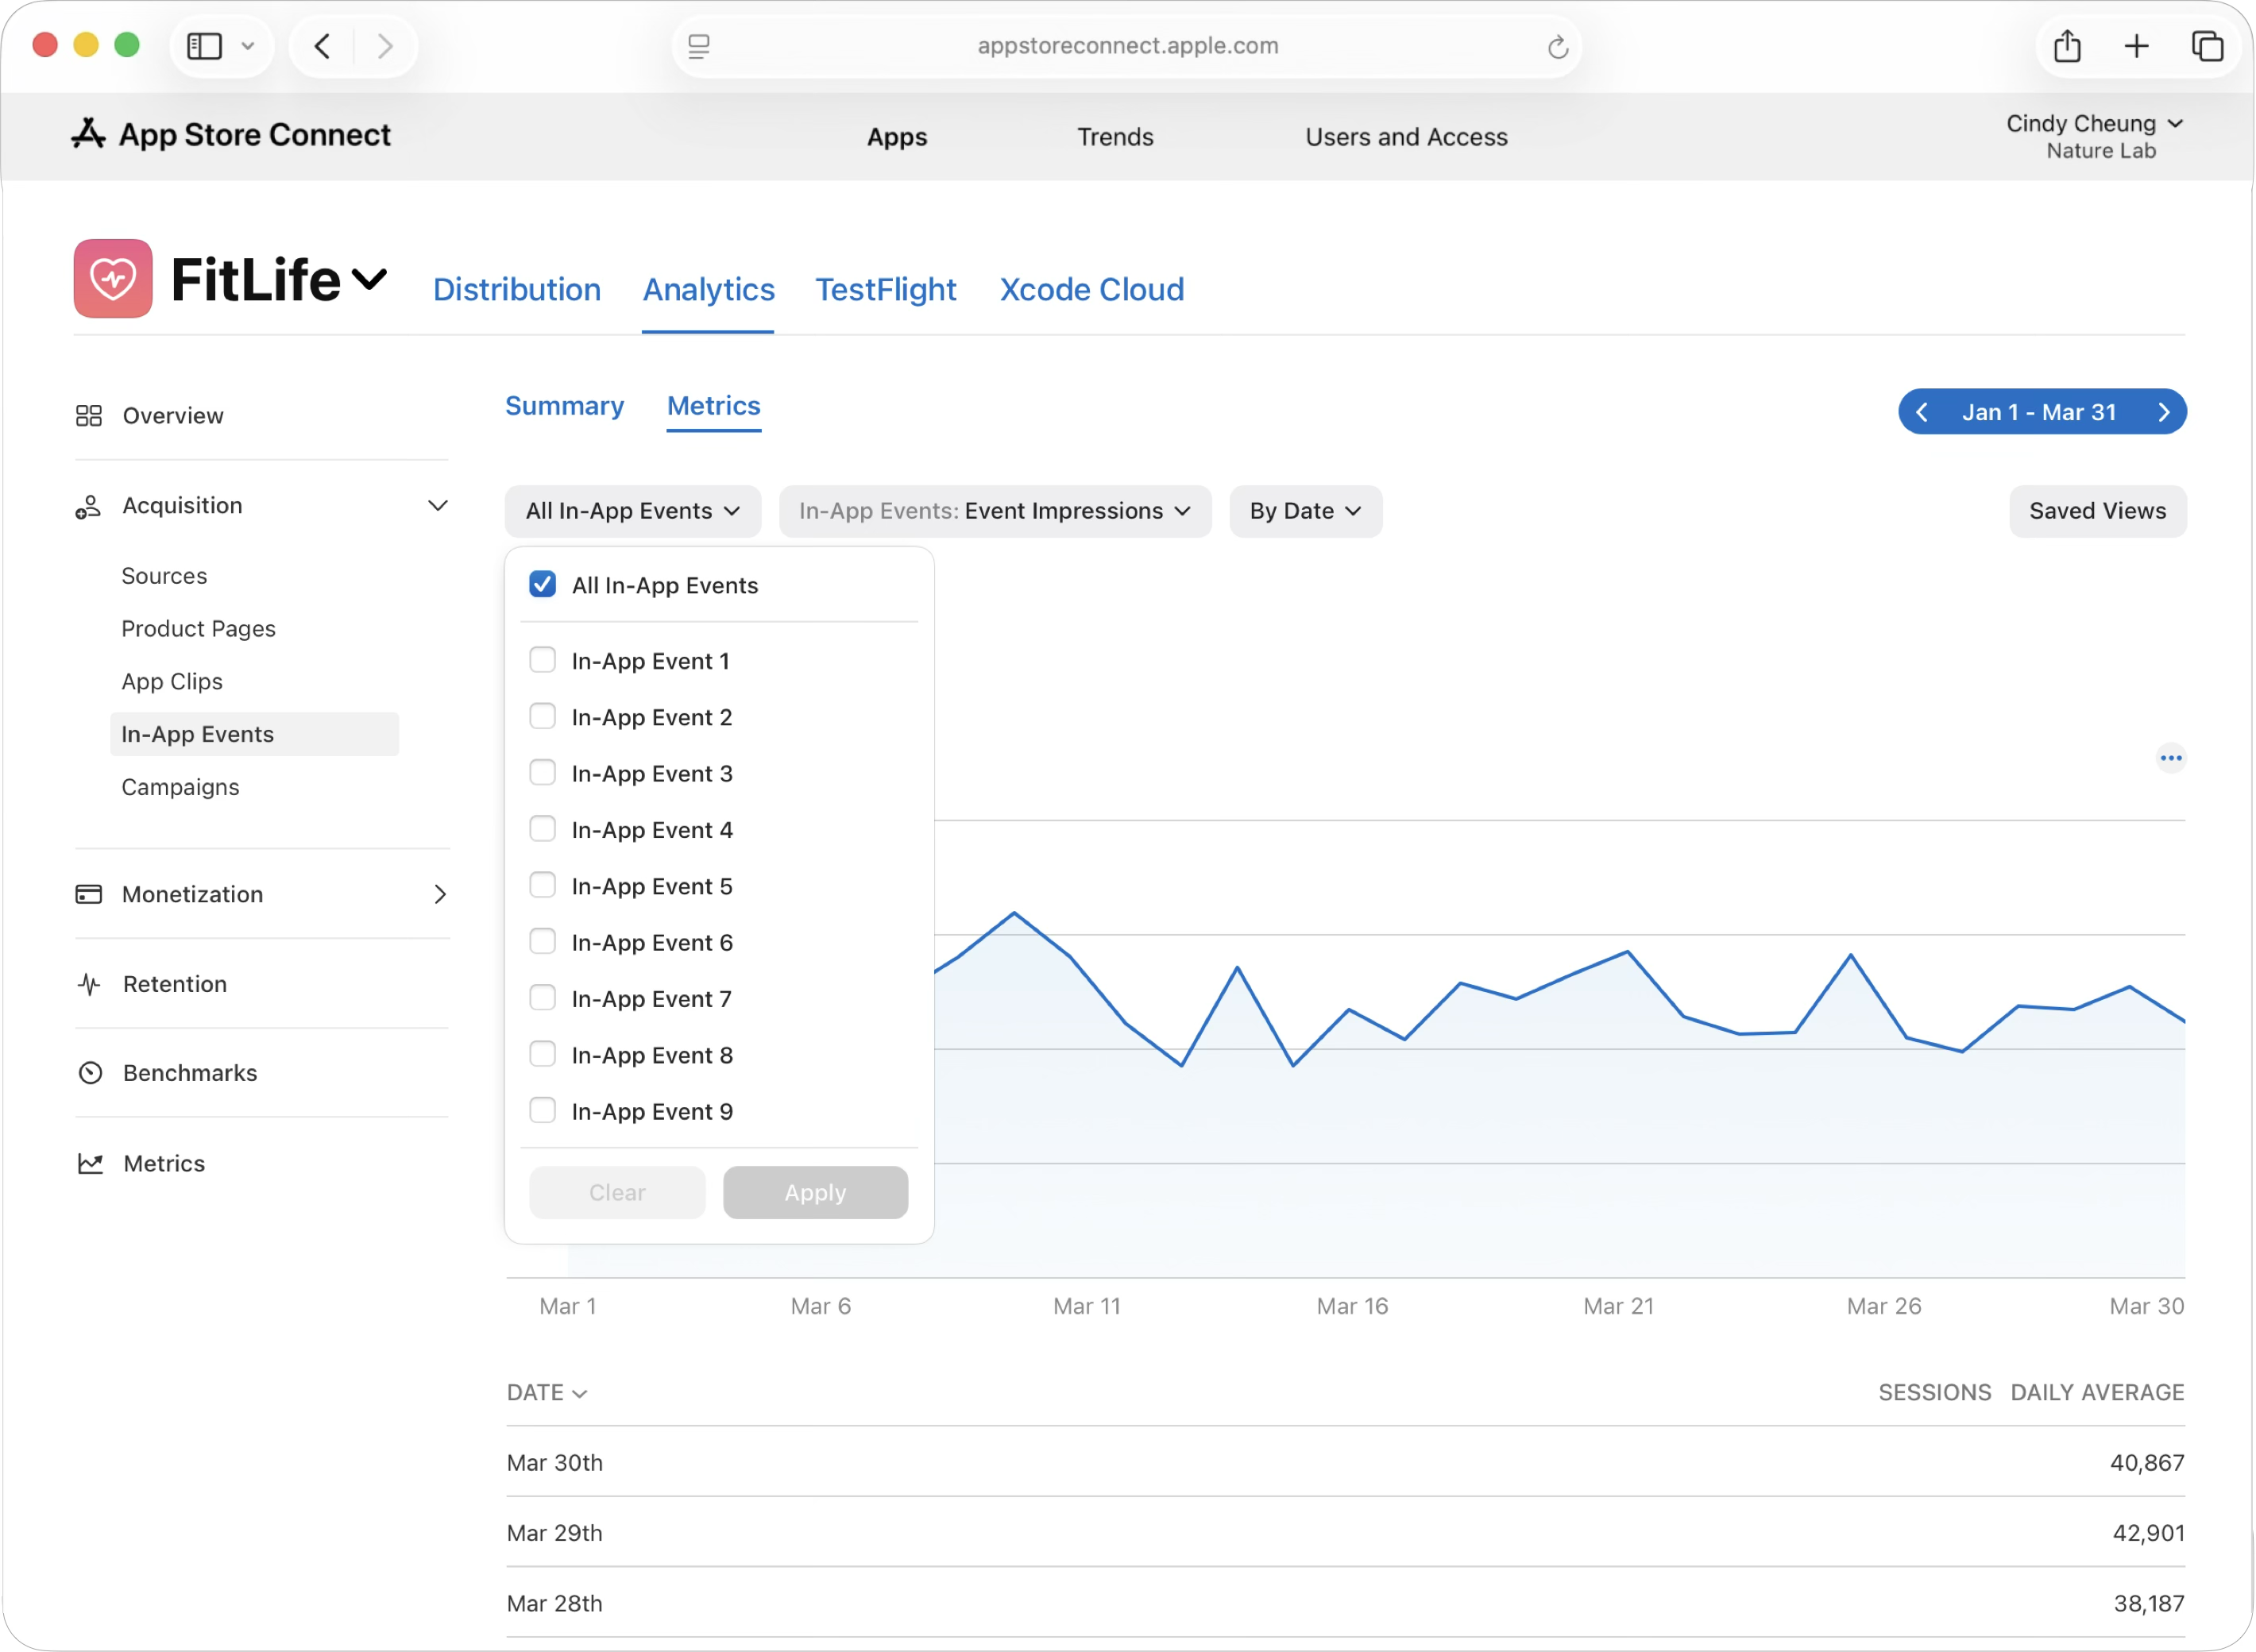Click the three-dot chart options icon
This screenshot has height=1652, width=2256.
(2170, 758)
